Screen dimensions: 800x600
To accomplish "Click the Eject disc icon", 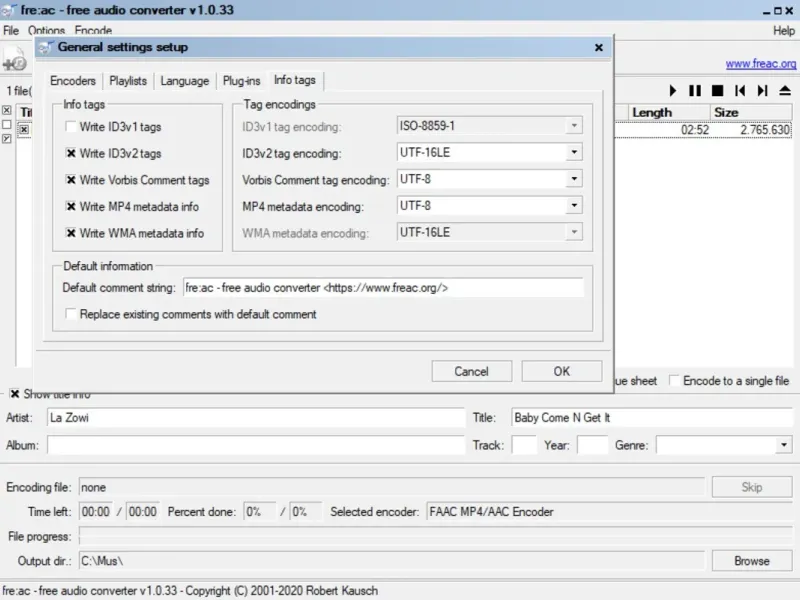I will pyautogui.click(x=785, y=91).
